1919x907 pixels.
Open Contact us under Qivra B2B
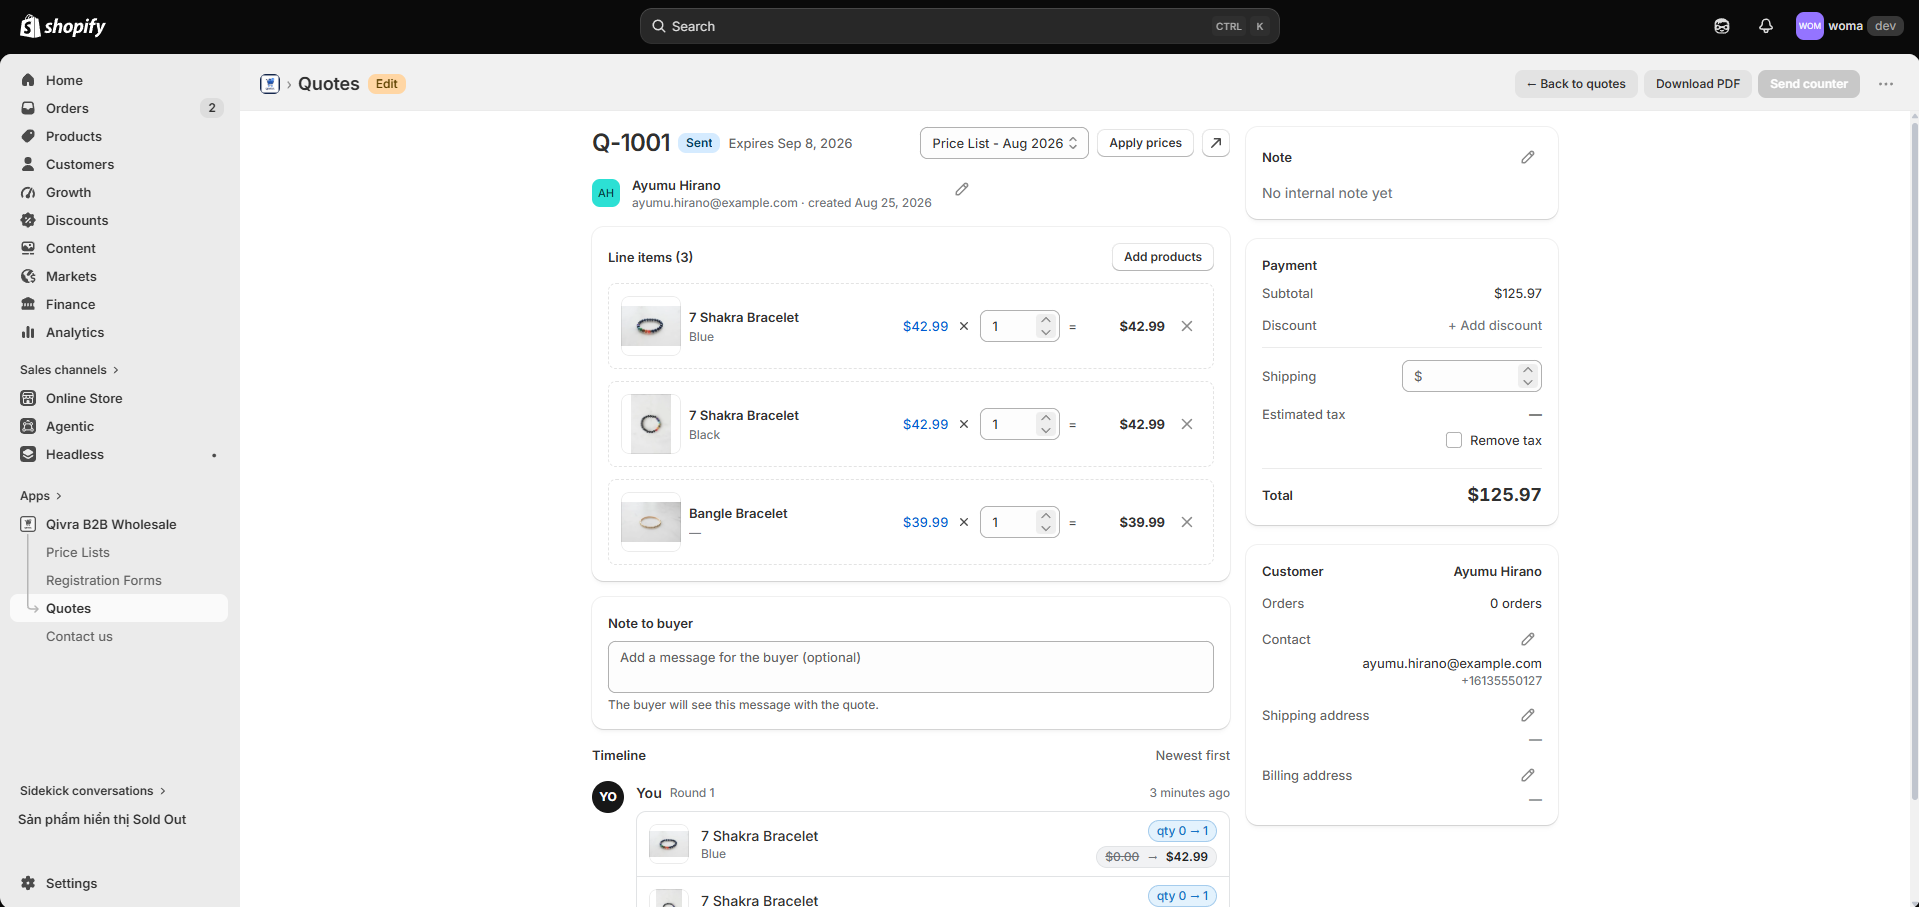pos(79,636)
